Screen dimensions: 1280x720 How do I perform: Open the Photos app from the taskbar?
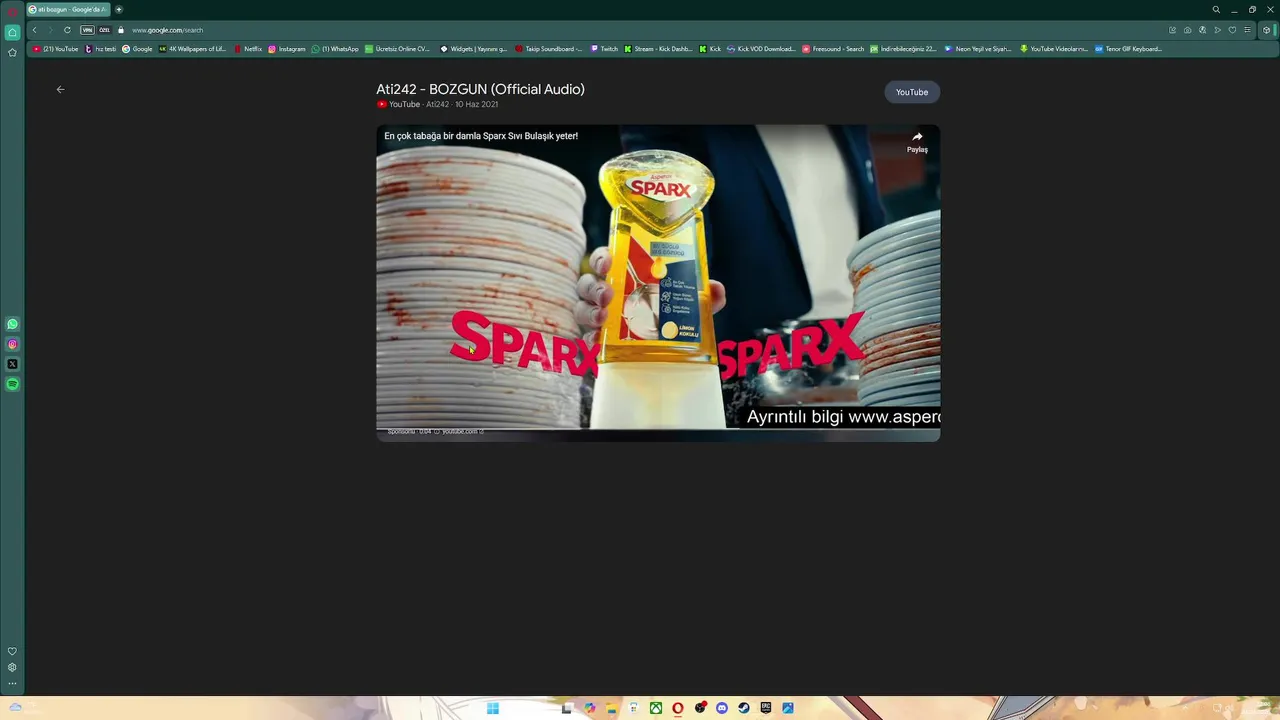click(x=788, y=708)
